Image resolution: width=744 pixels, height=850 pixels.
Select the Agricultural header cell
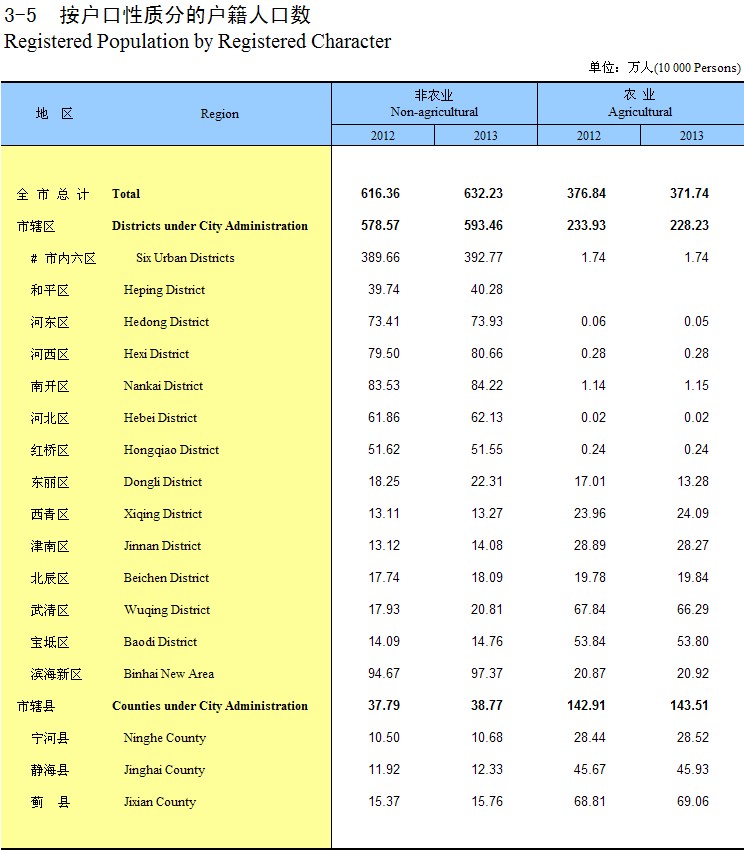click(640, 104)
